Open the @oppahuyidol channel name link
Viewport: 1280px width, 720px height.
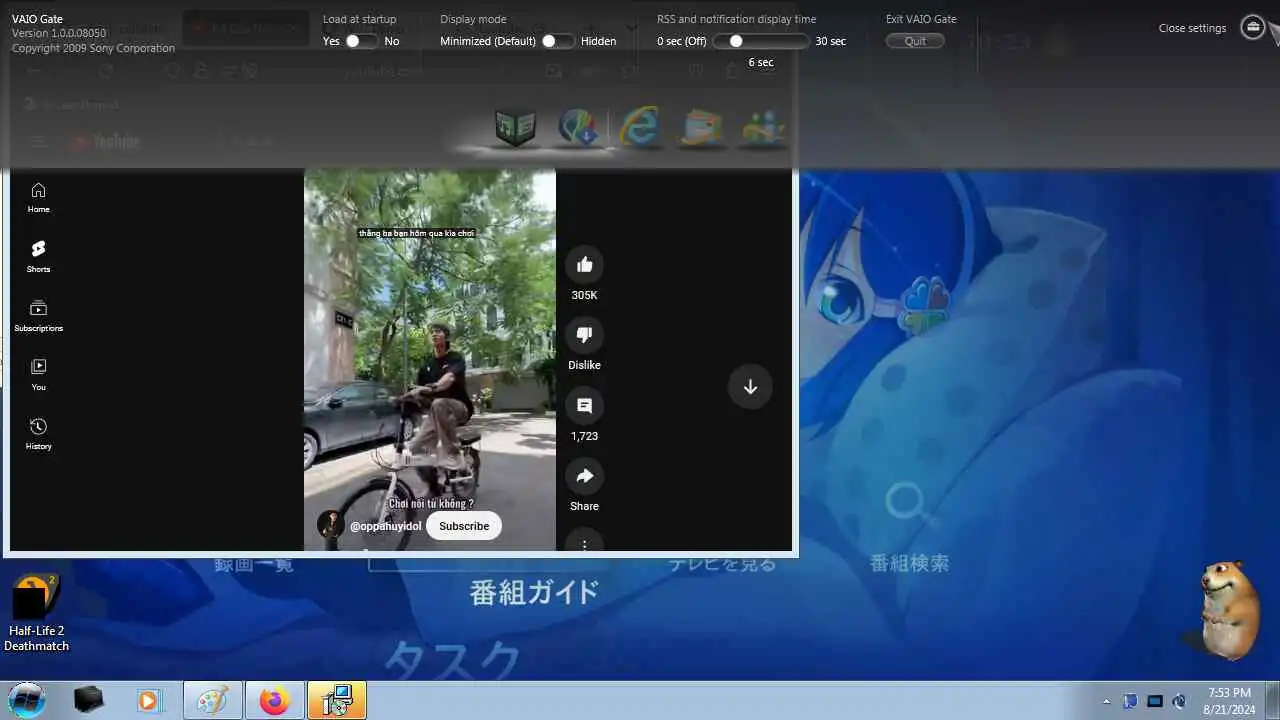385,526
